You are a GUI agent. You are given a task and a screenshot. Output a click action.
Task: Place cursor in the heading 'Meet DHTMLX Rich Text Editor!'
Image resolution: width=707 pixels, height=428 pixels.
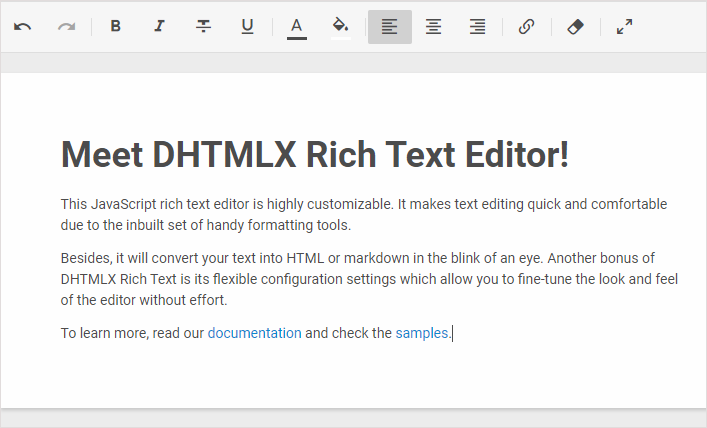pos(315,155)
